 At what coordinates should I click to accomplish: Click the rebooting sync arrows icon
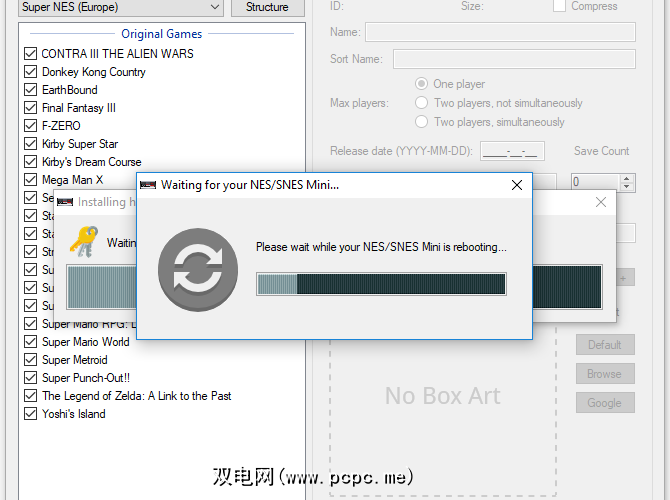coord(198,270)
